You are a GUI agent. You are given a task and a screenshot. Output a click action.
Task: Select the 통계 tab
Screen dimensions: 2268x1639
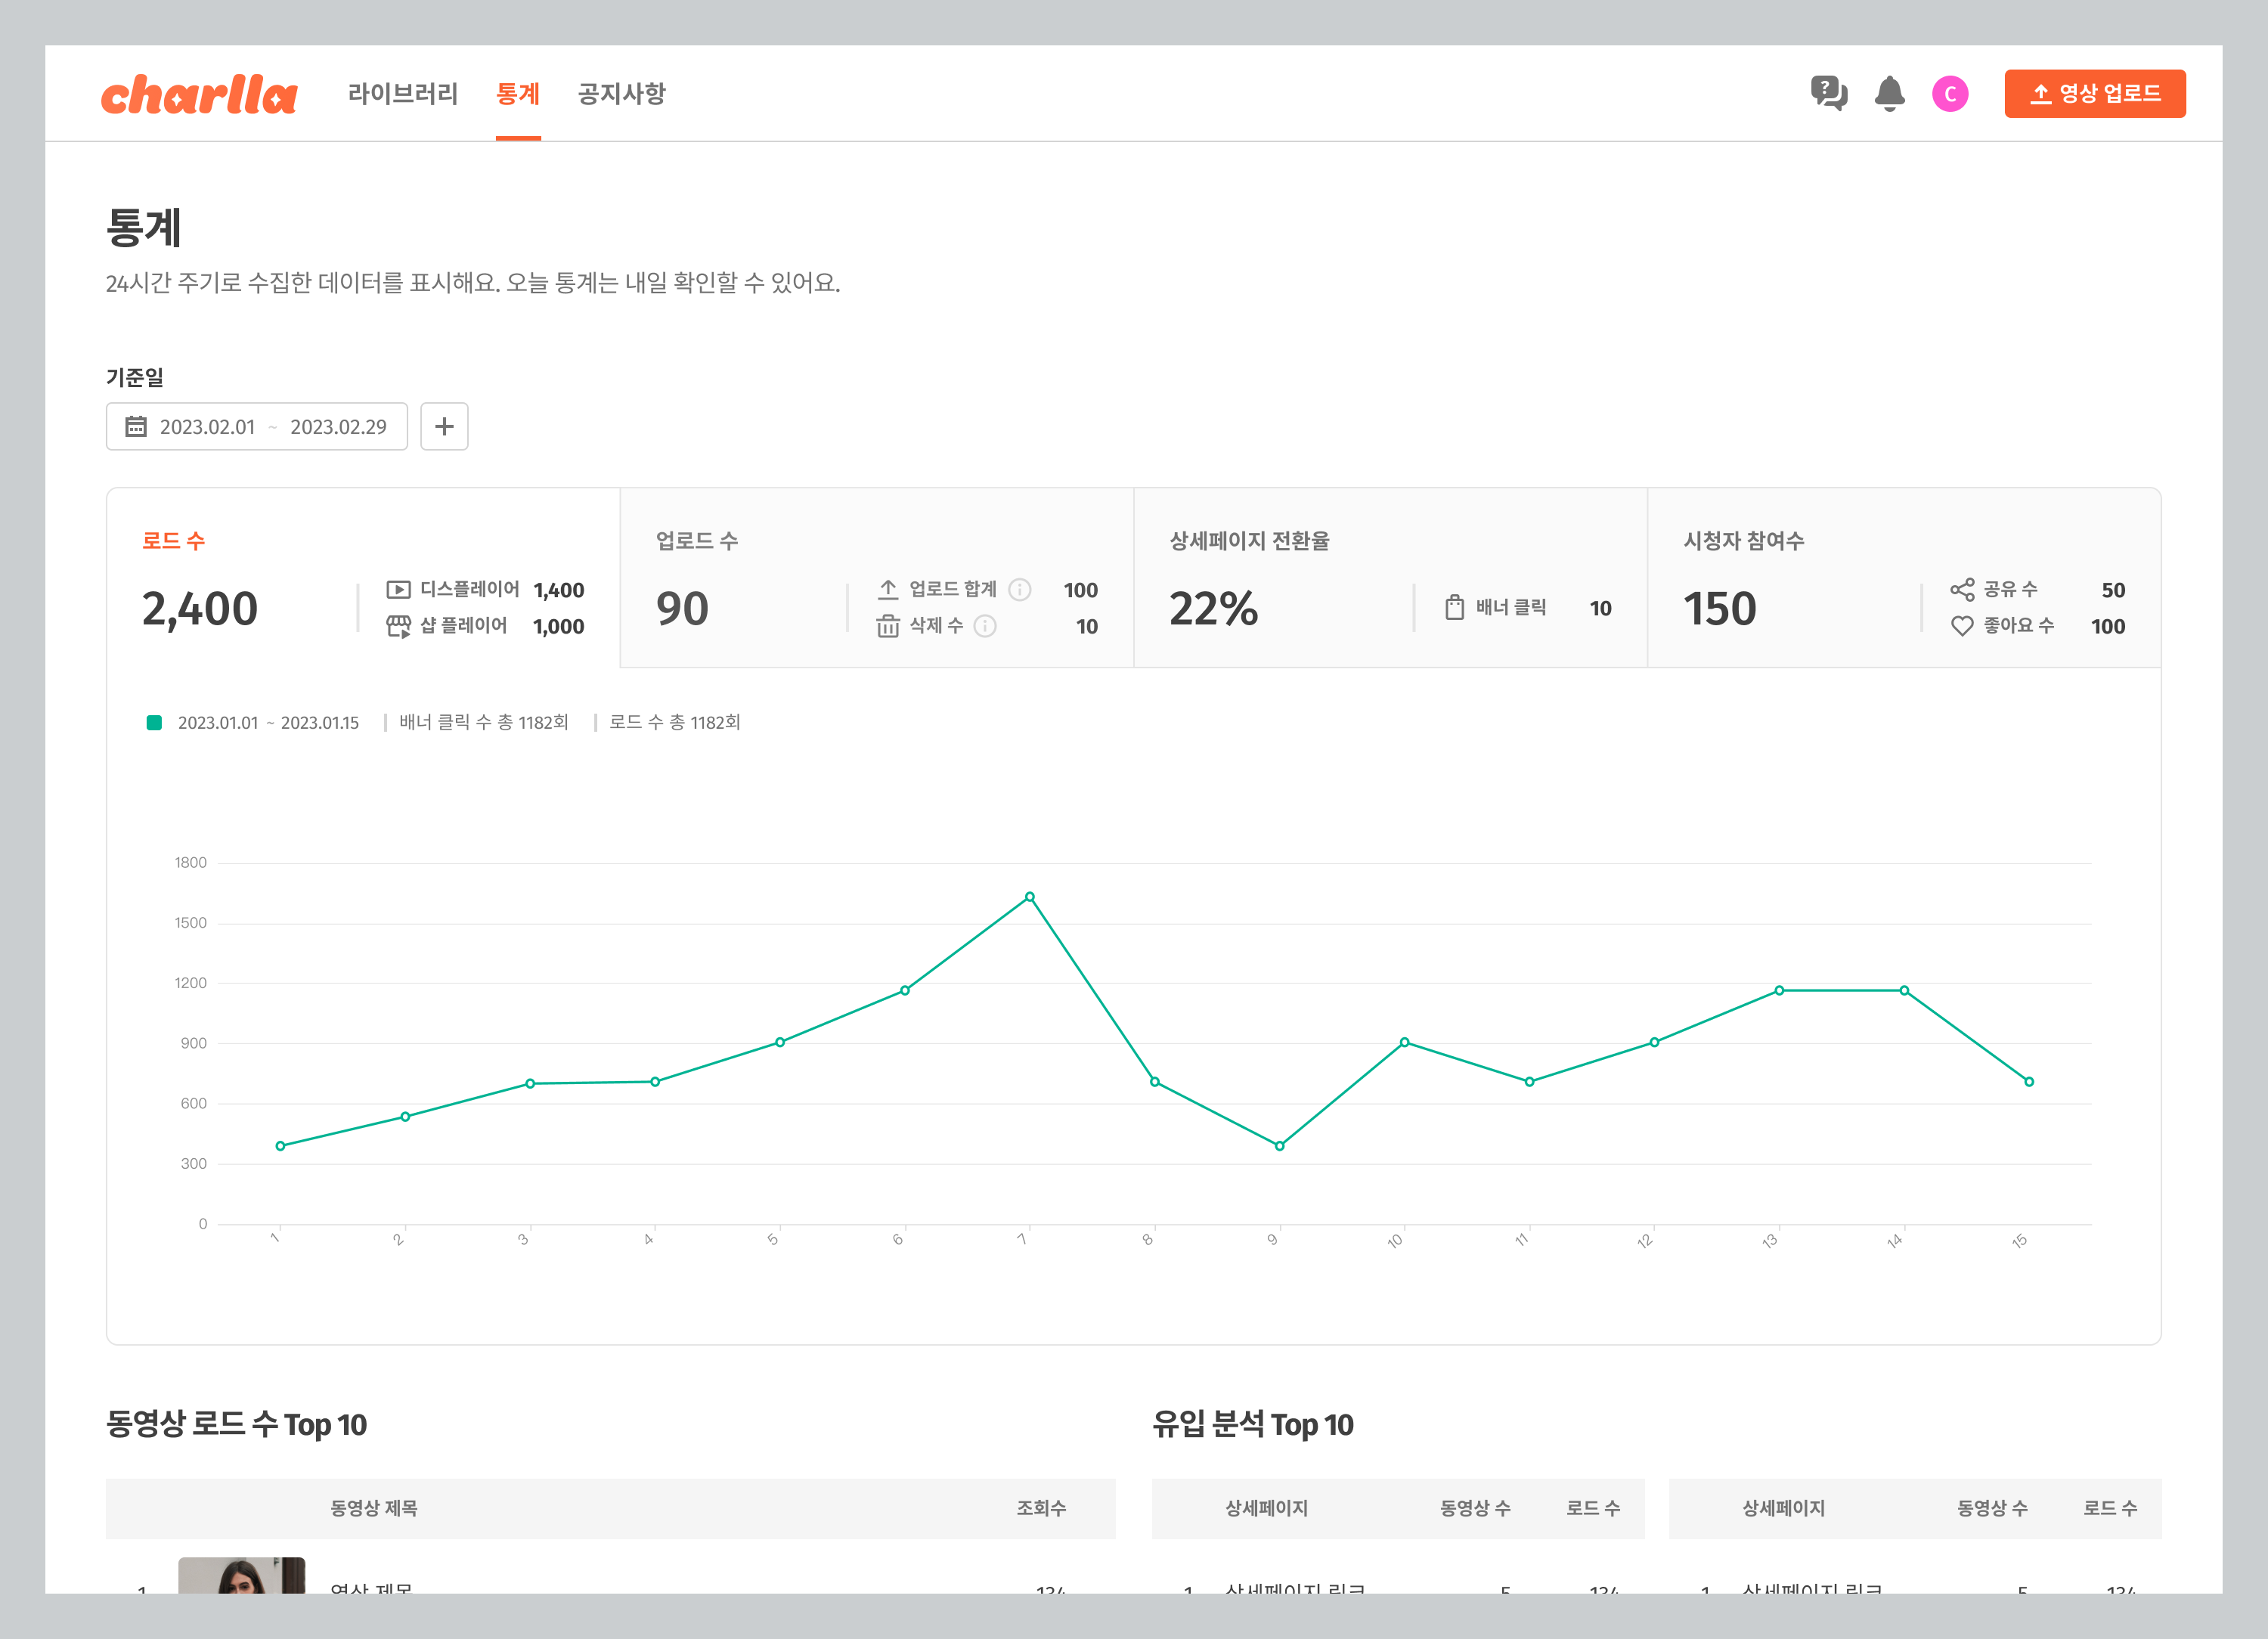pos(518,94)
